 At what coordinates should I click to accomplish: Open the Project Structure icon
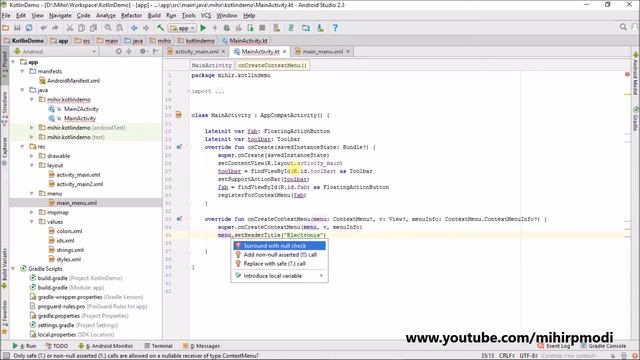306,28
